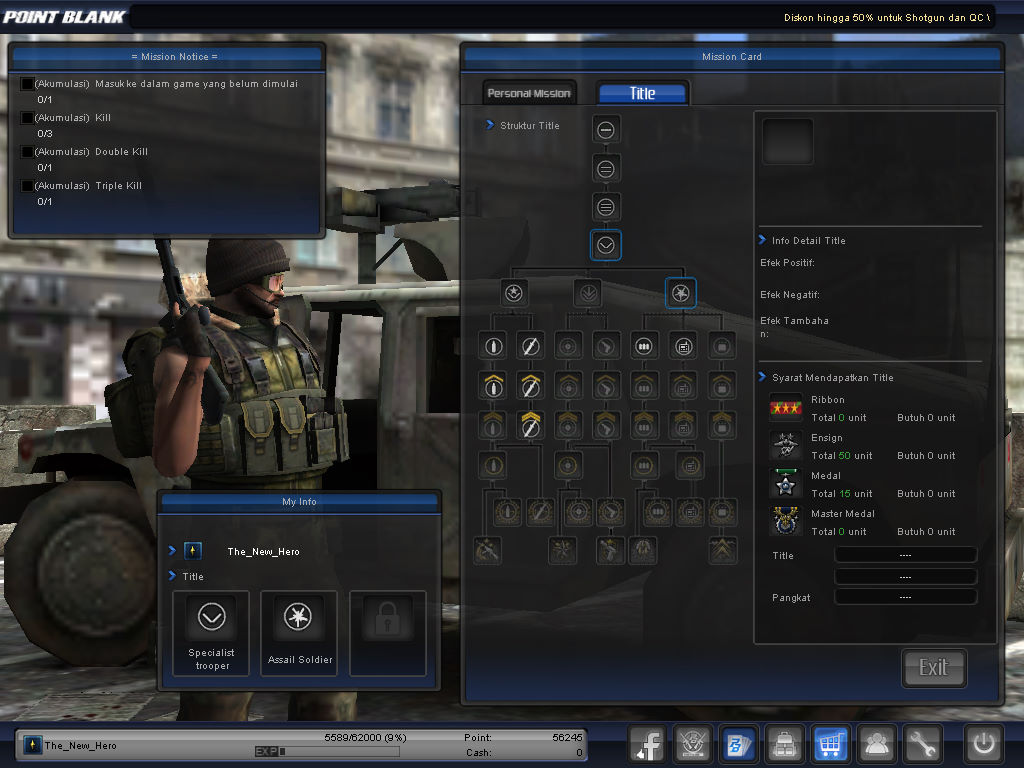Screen dimensions: 1024x768
Task: Select the plain radio device title icon
Action: coord(683,346)
